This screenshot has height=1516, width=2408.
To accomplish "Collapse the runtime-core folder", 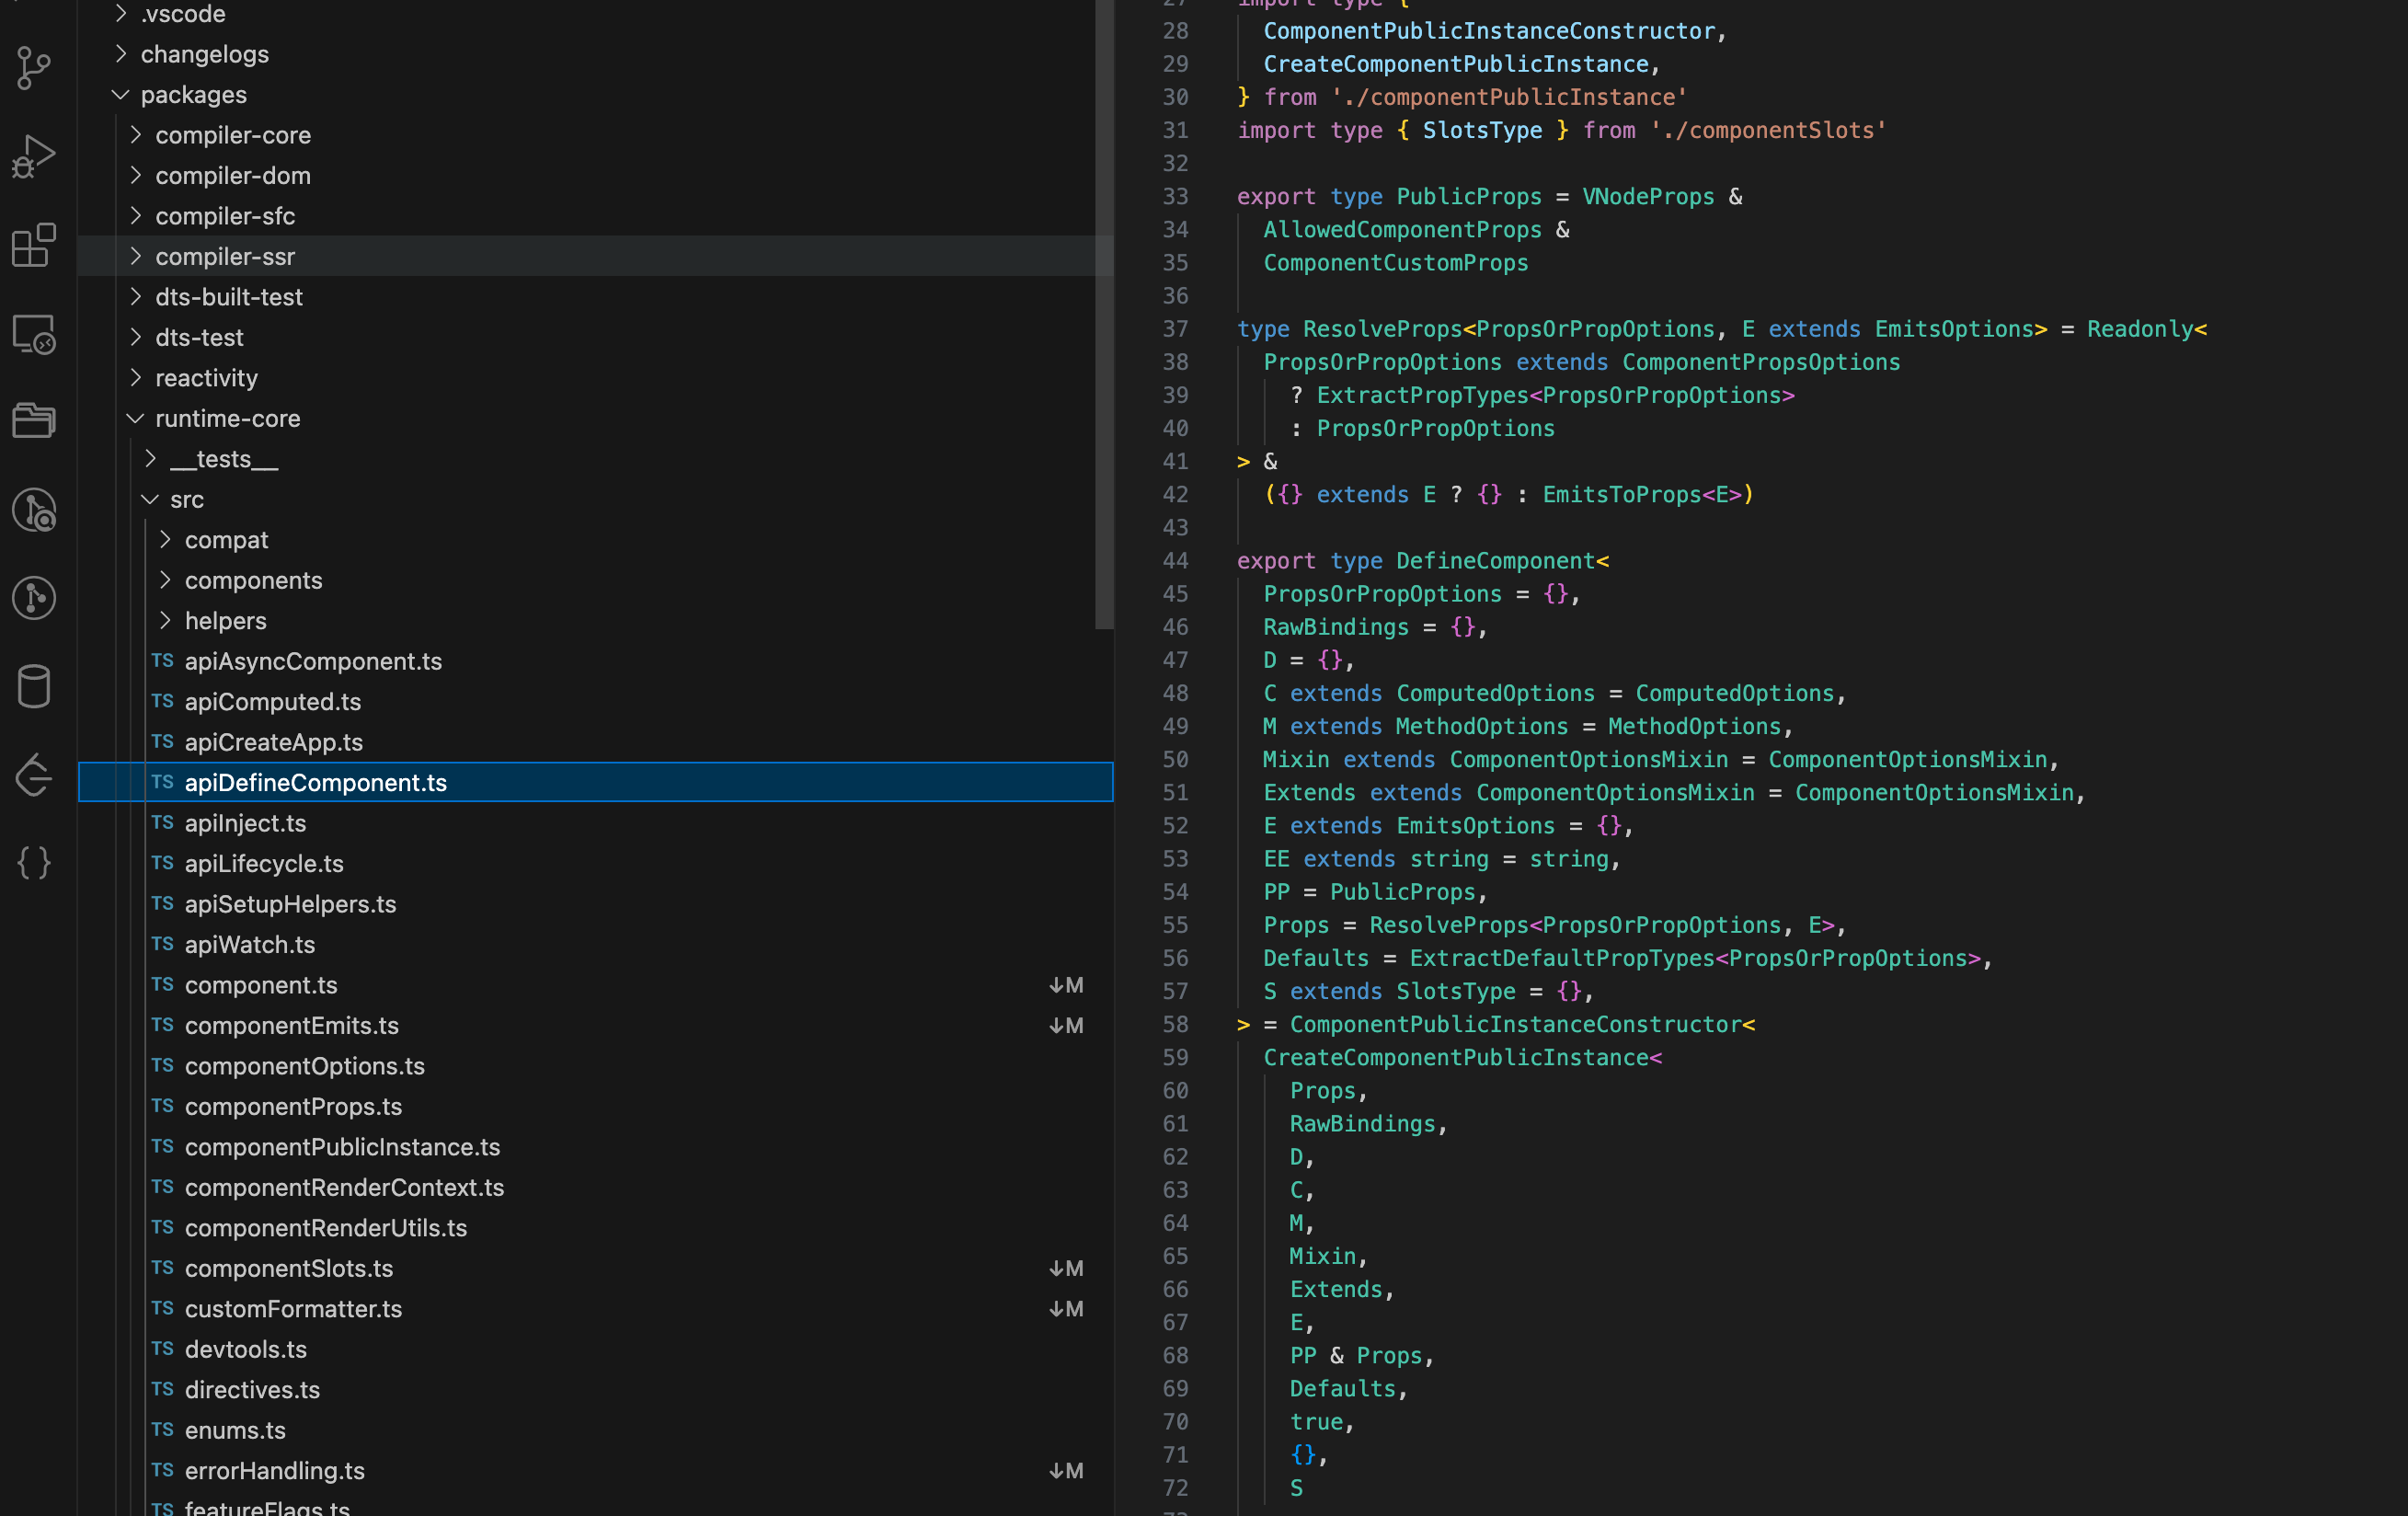I will coord(136,418).
